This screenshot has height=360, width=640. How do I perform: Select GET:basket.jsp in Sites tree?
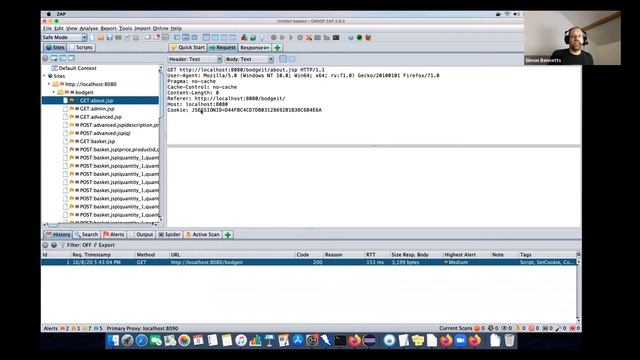[x=97, y=141]
